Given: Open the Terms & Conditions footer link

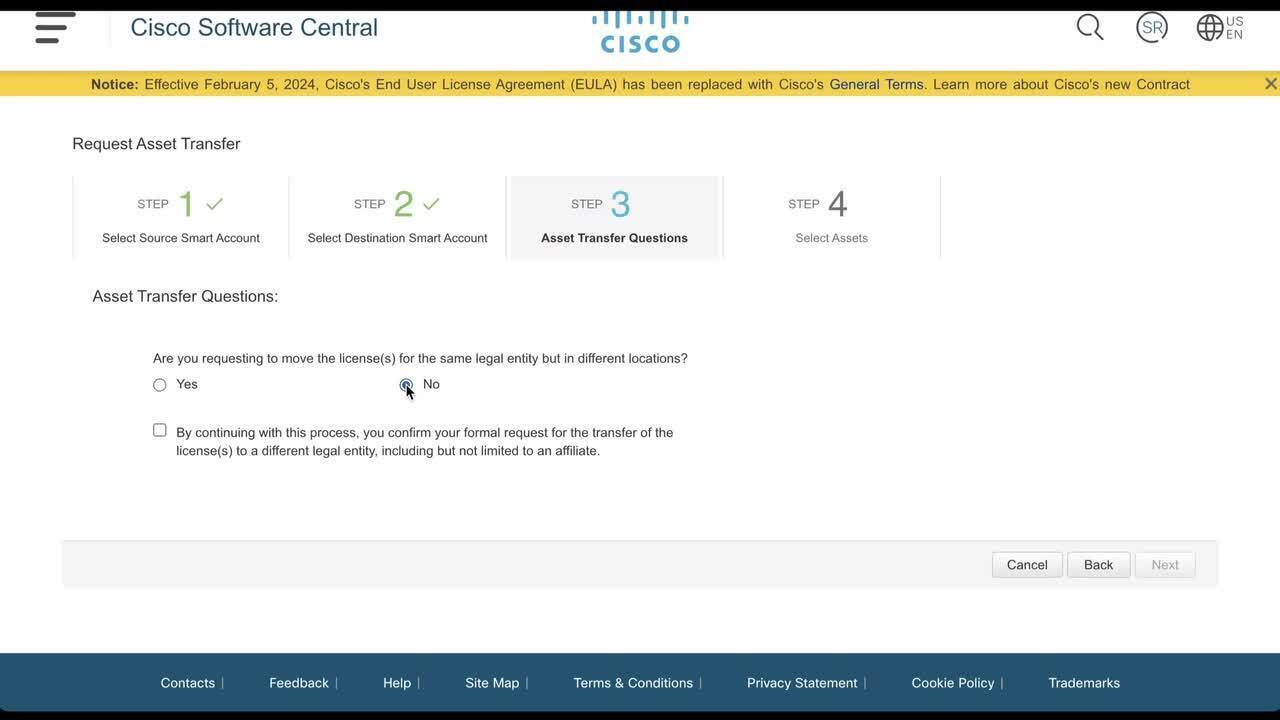Looking at the screenshot, I should [633, 683].
